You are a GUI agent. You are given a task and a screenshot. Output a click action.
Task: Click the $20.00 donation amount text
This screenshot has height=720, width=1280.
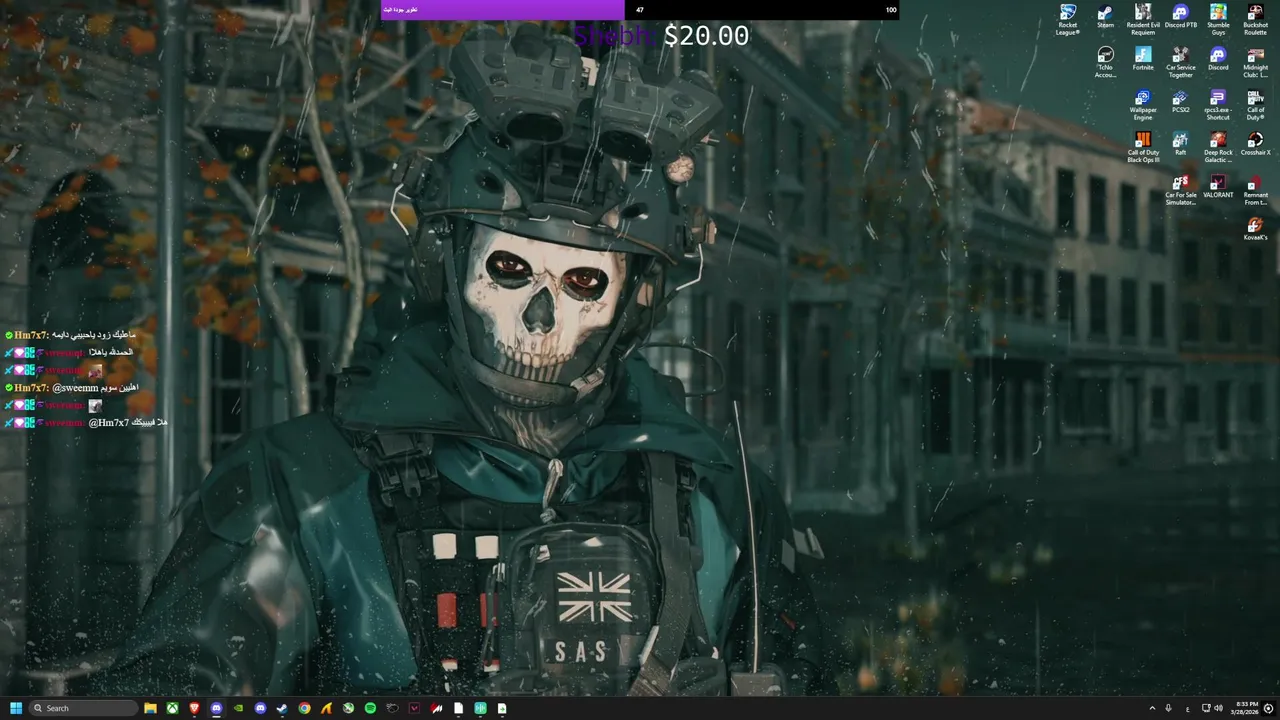click(x=706, y=36)
